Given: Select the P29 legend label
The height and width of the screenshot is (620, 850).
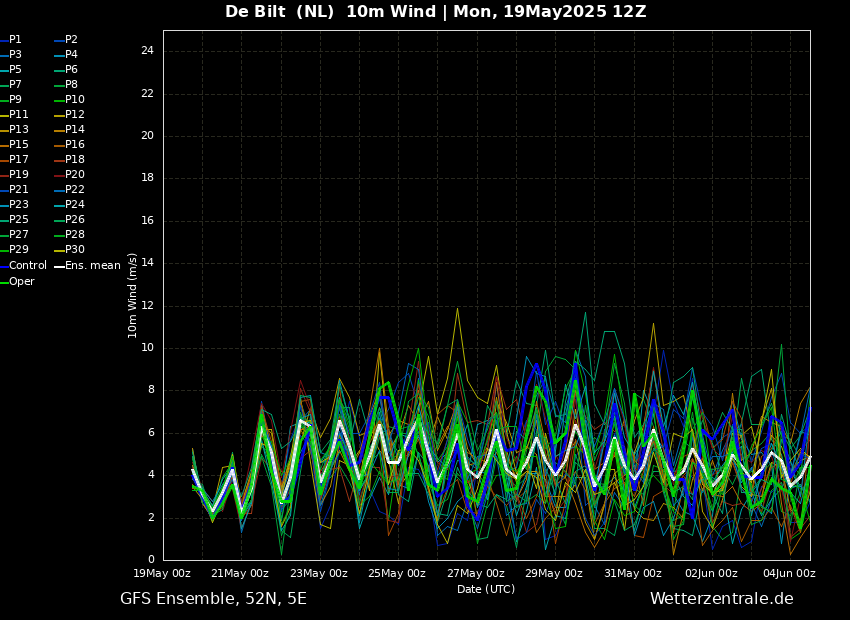Looking at the screenshot, I should pyautogui.click(x=18, y=249).
